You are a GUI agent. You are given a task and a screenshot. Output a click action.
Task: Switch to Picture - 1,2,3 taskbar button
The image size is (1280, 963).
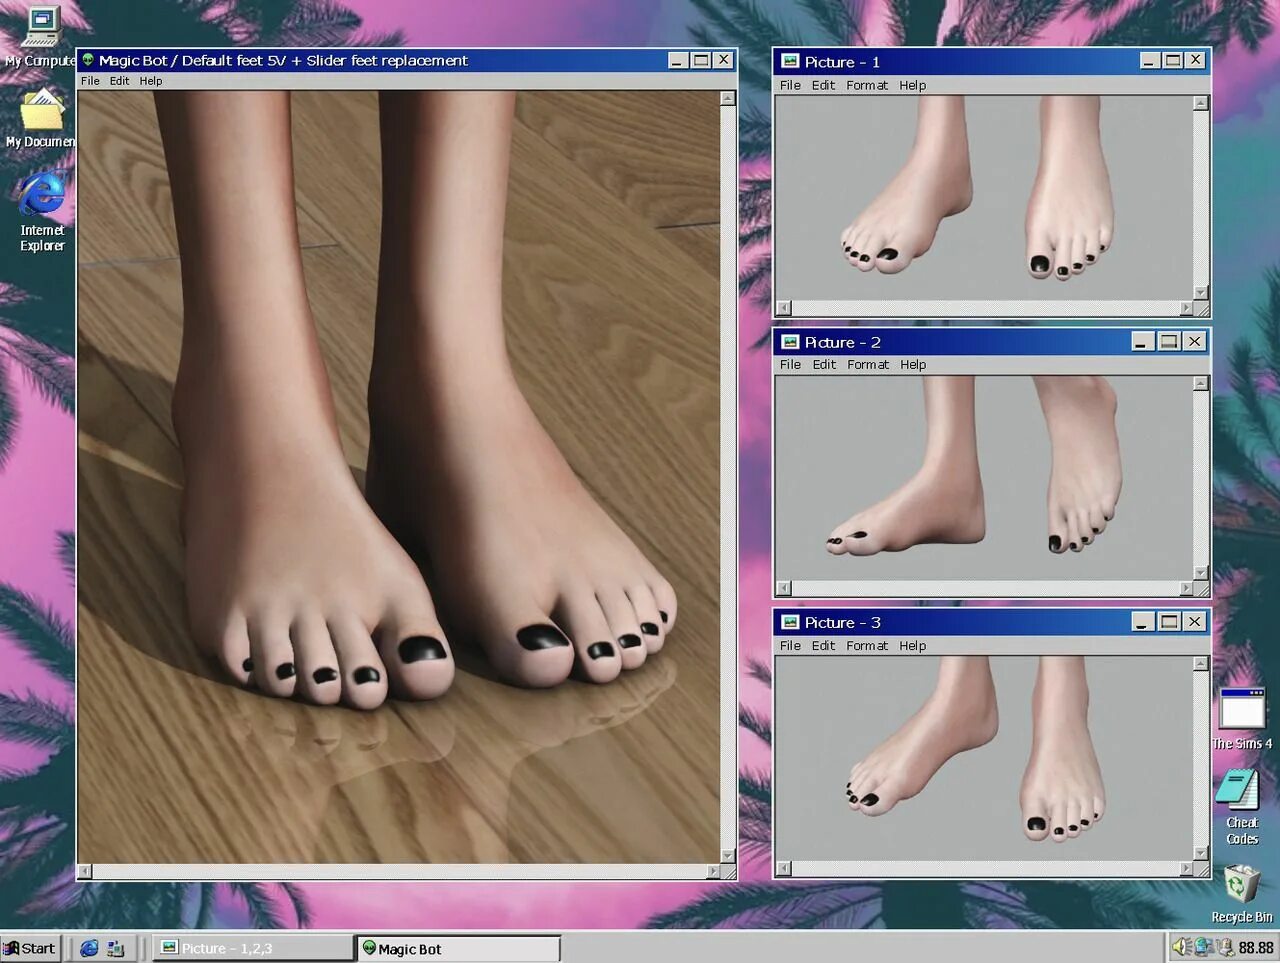tap(253, 948)
